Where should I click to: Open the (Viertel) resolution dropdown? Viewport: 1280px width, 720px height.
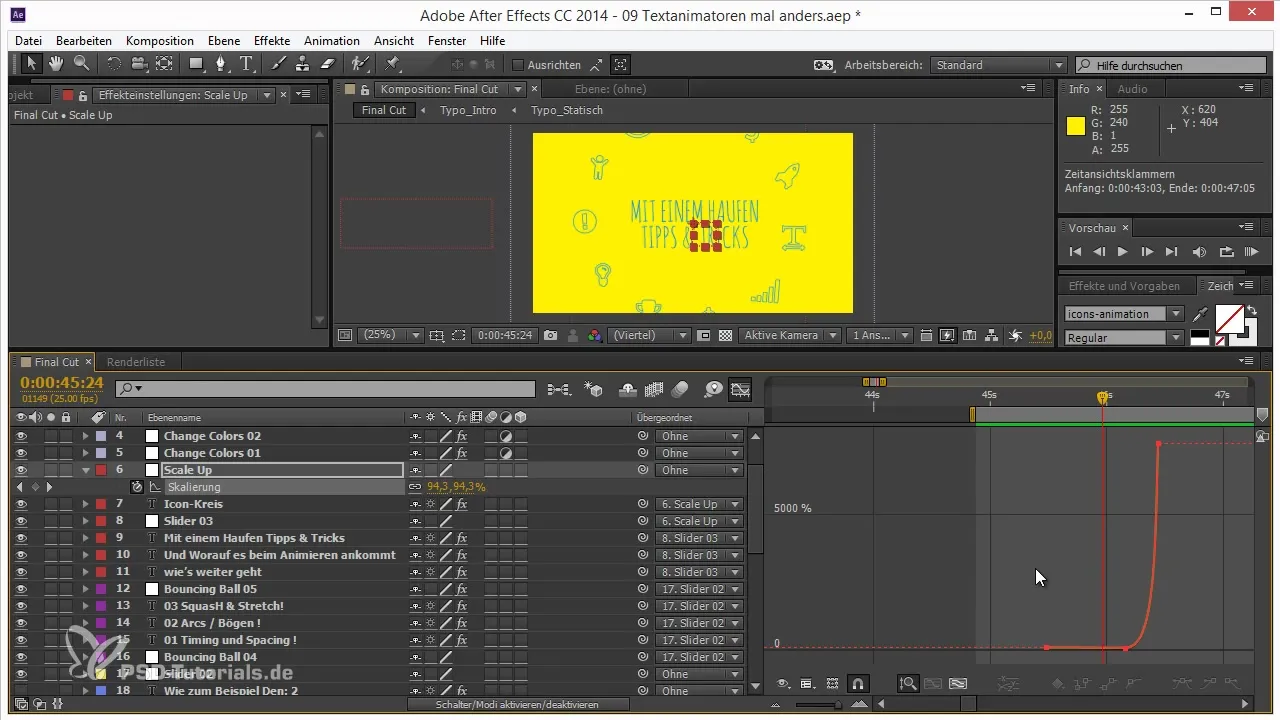click(x=651, y=336)
